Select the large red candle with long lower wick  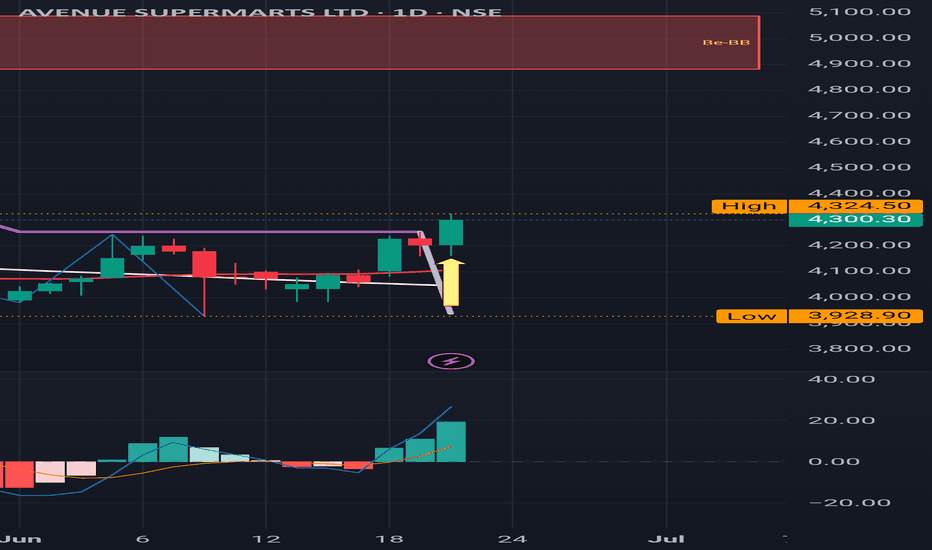(x=204, y=265)
